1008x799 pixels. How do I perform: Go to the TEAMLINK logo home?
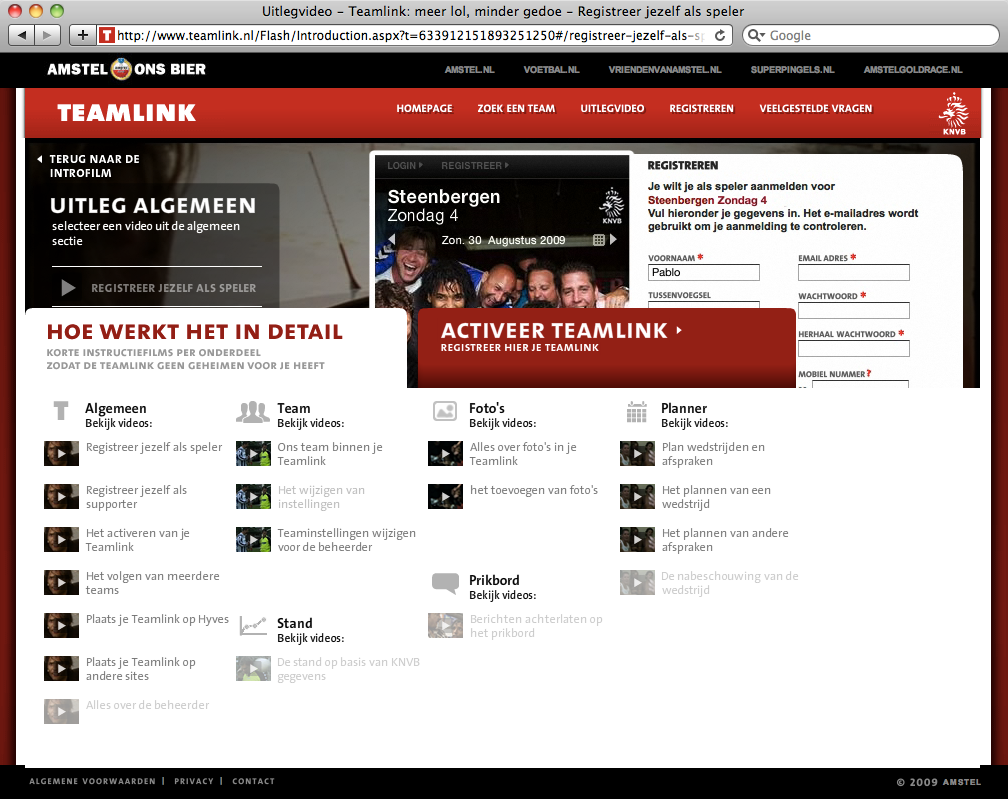tap(127, 112)
